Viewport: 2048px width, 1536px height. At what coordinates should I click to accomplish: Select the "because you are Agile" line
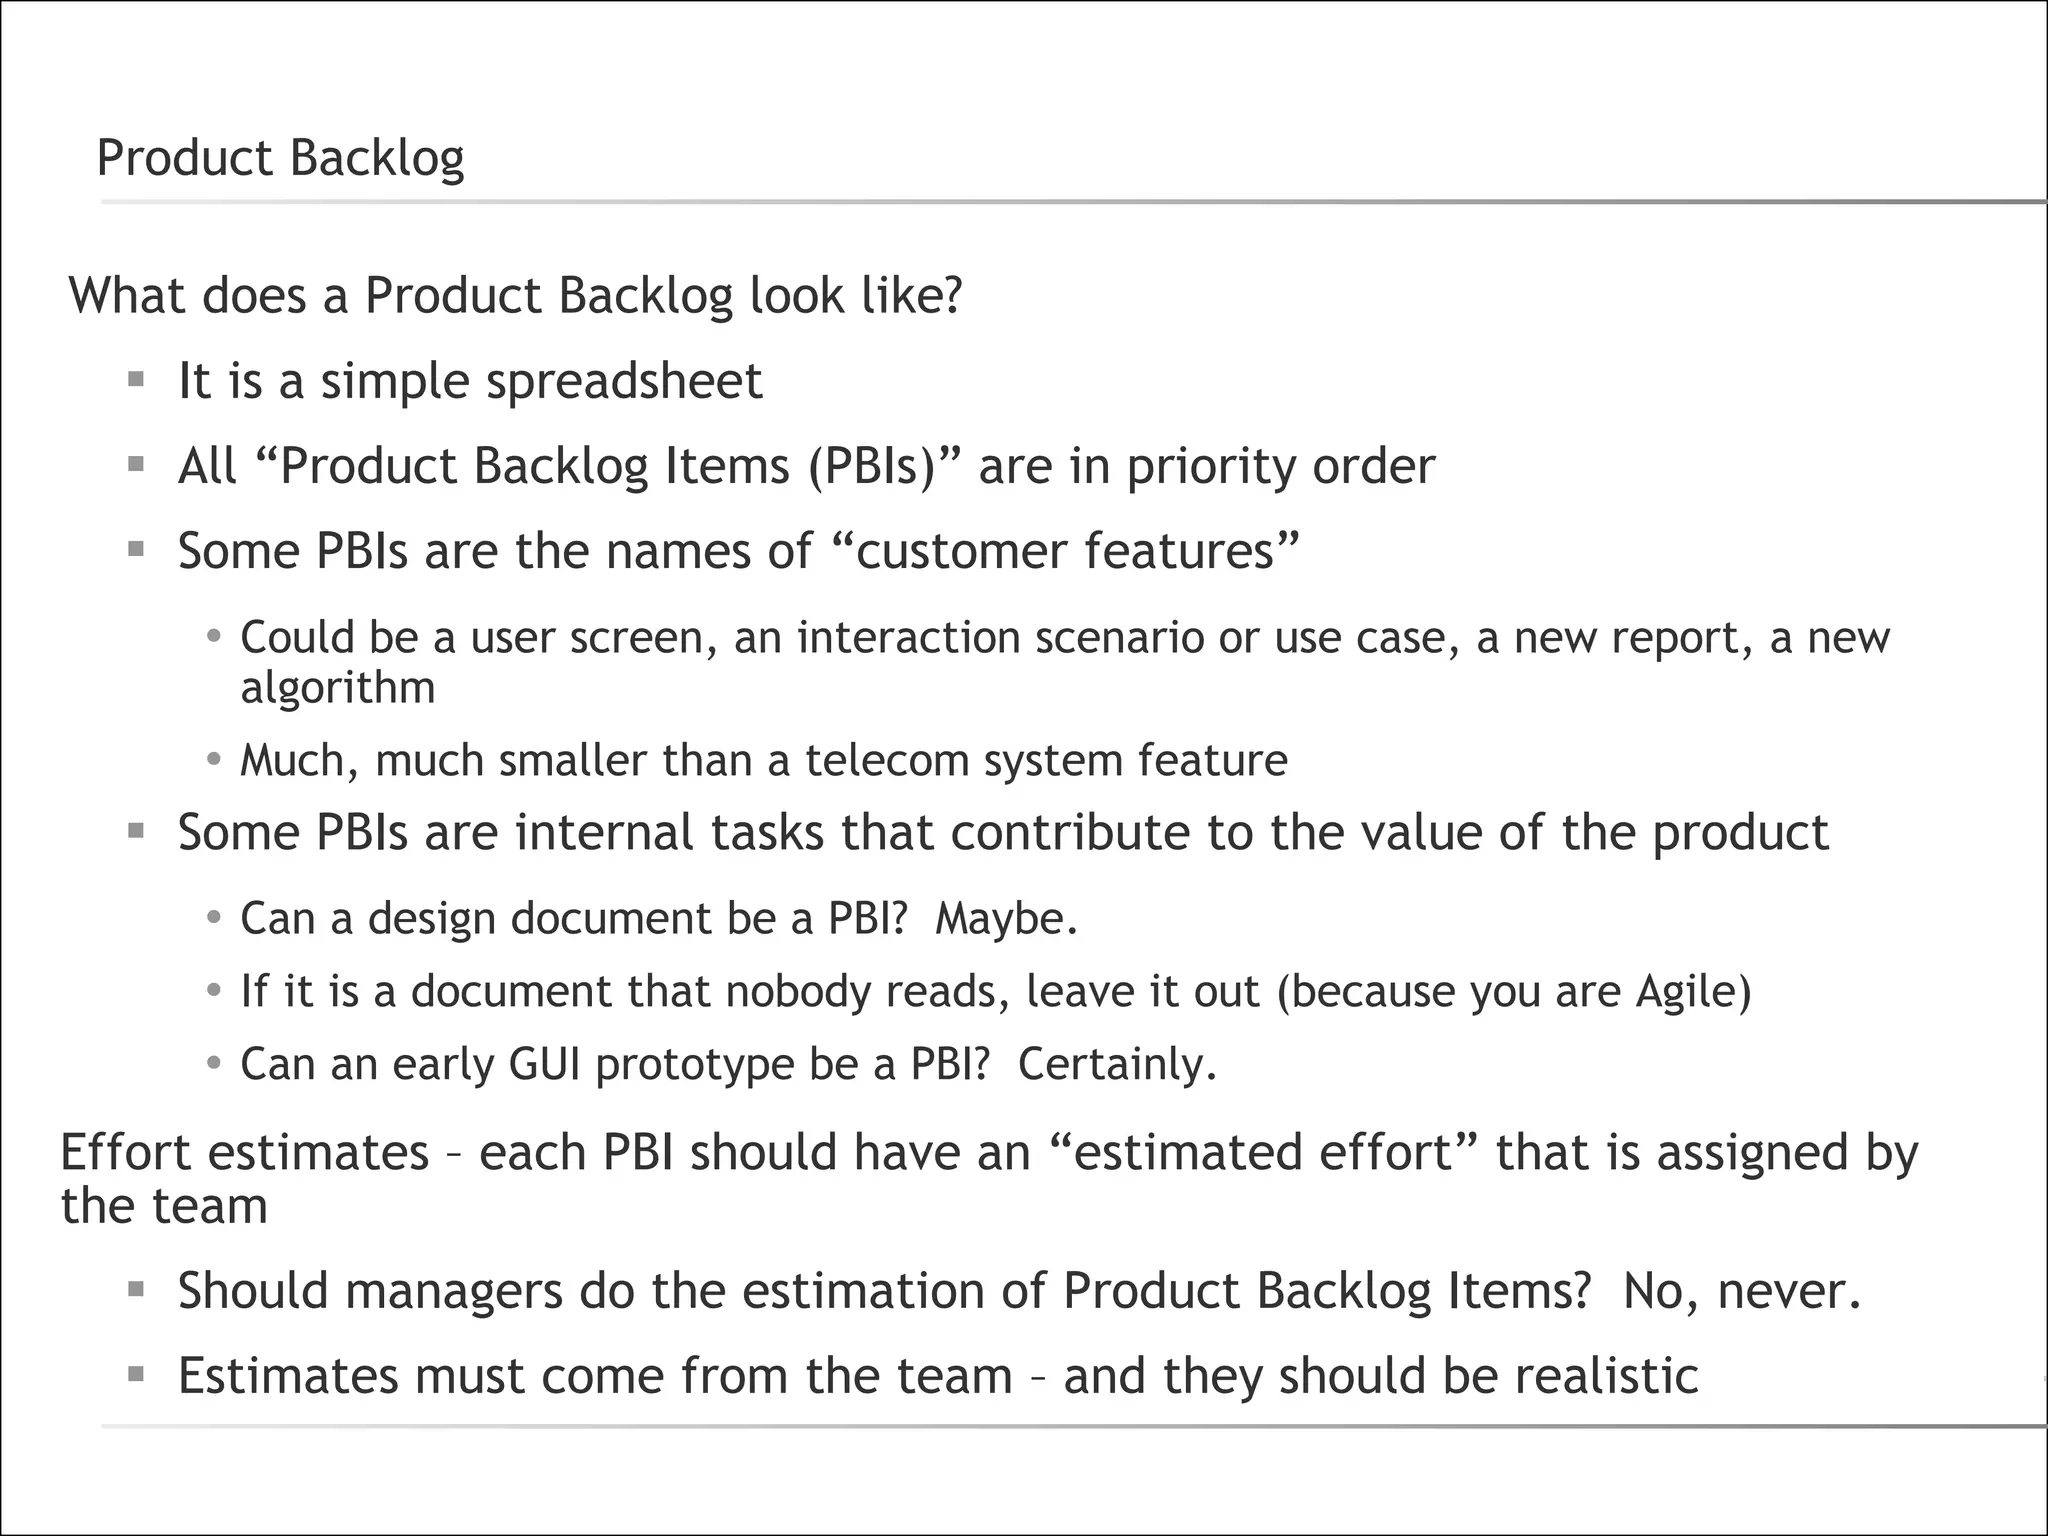(995, 992)
